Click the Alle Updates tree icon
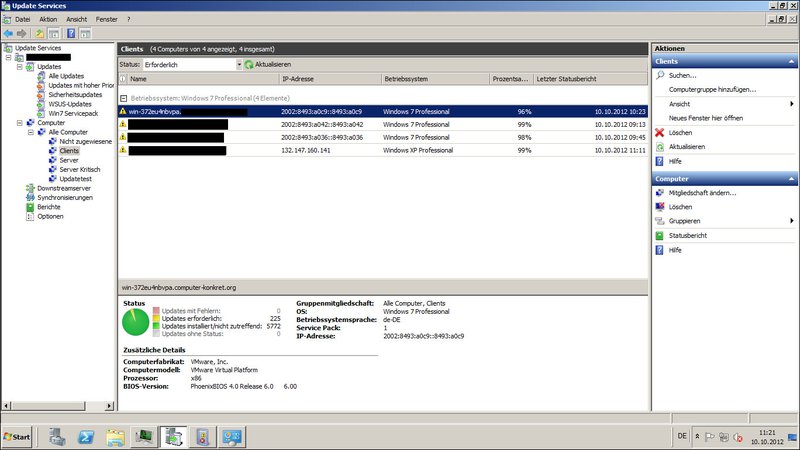This screenshot has height=450, width=800. (41, 76)
